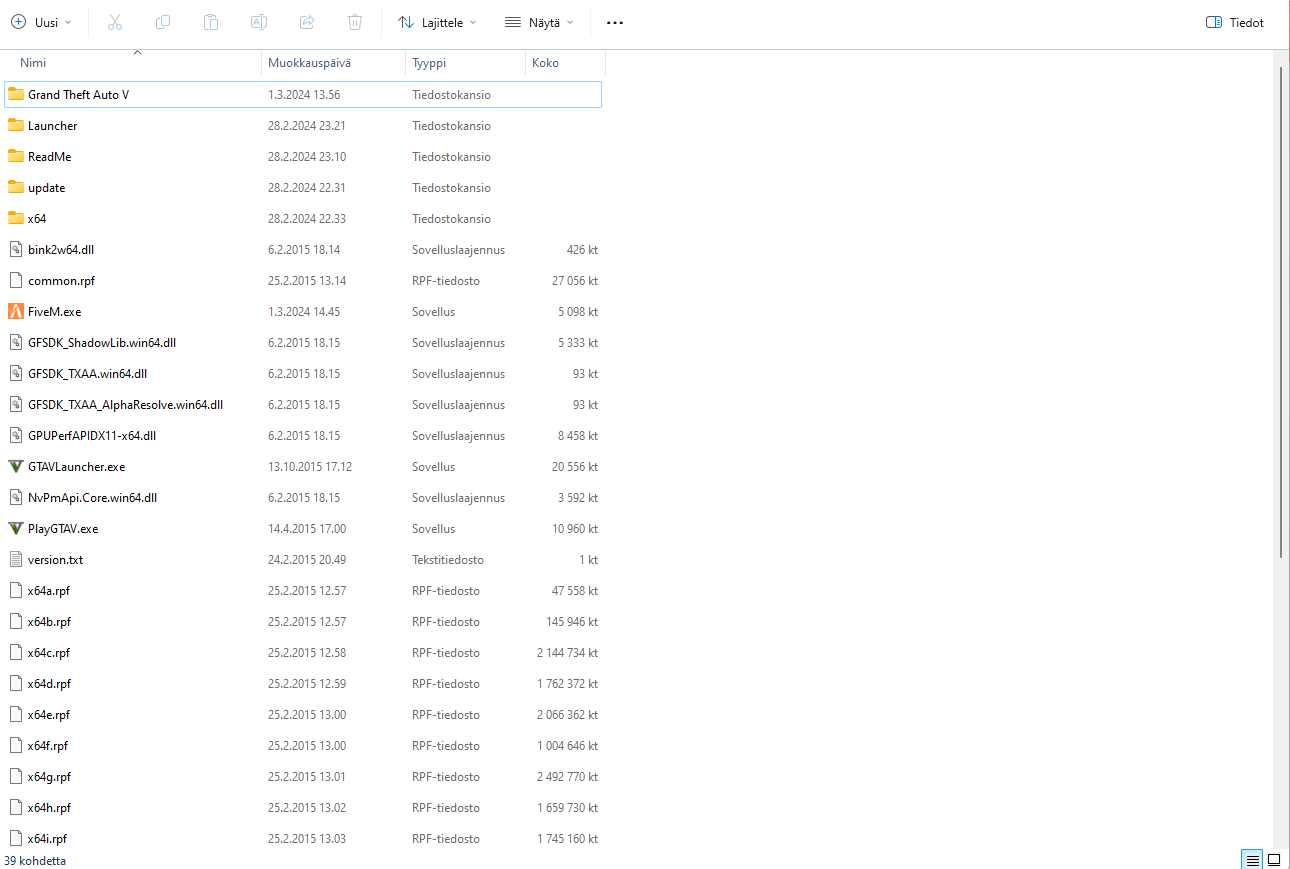Click the 2 492 770 kt size value
1290x869 pixels.
(567, 777)
